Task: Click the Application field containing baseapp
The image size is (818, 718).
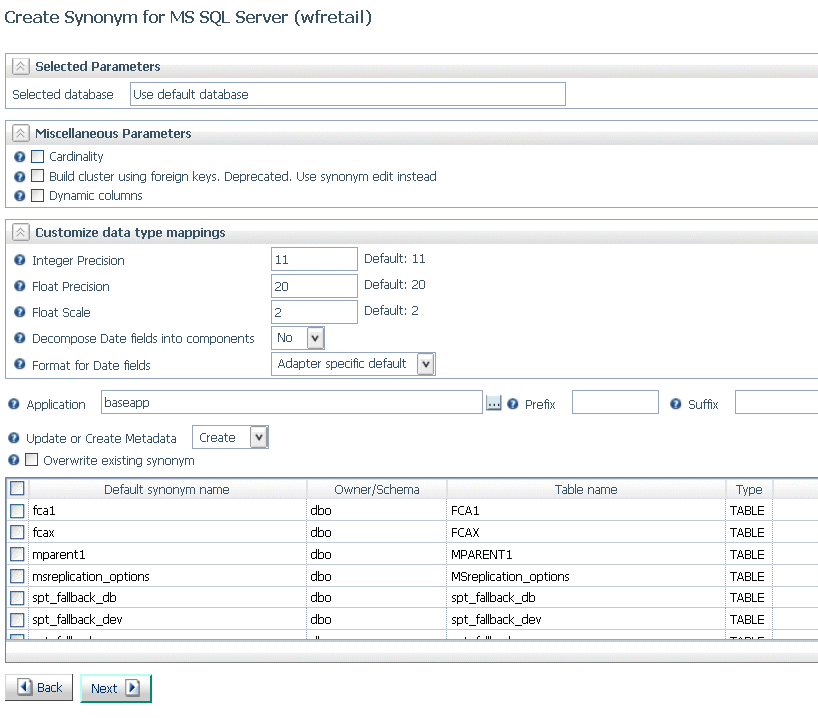Action: [x=292, y=402]
